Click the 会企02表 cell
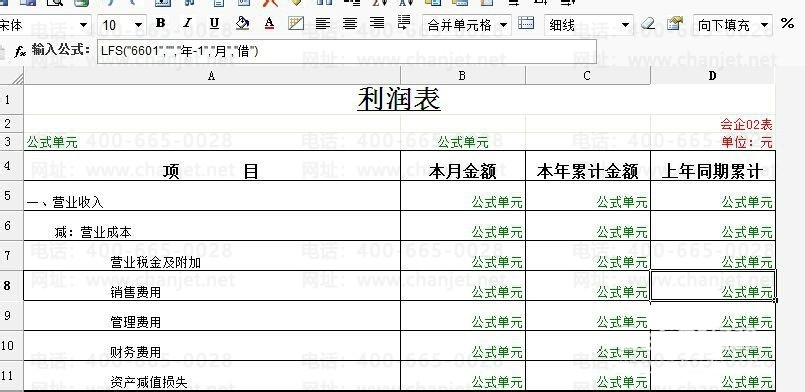 pyautogui.click(x=713, y=124)
